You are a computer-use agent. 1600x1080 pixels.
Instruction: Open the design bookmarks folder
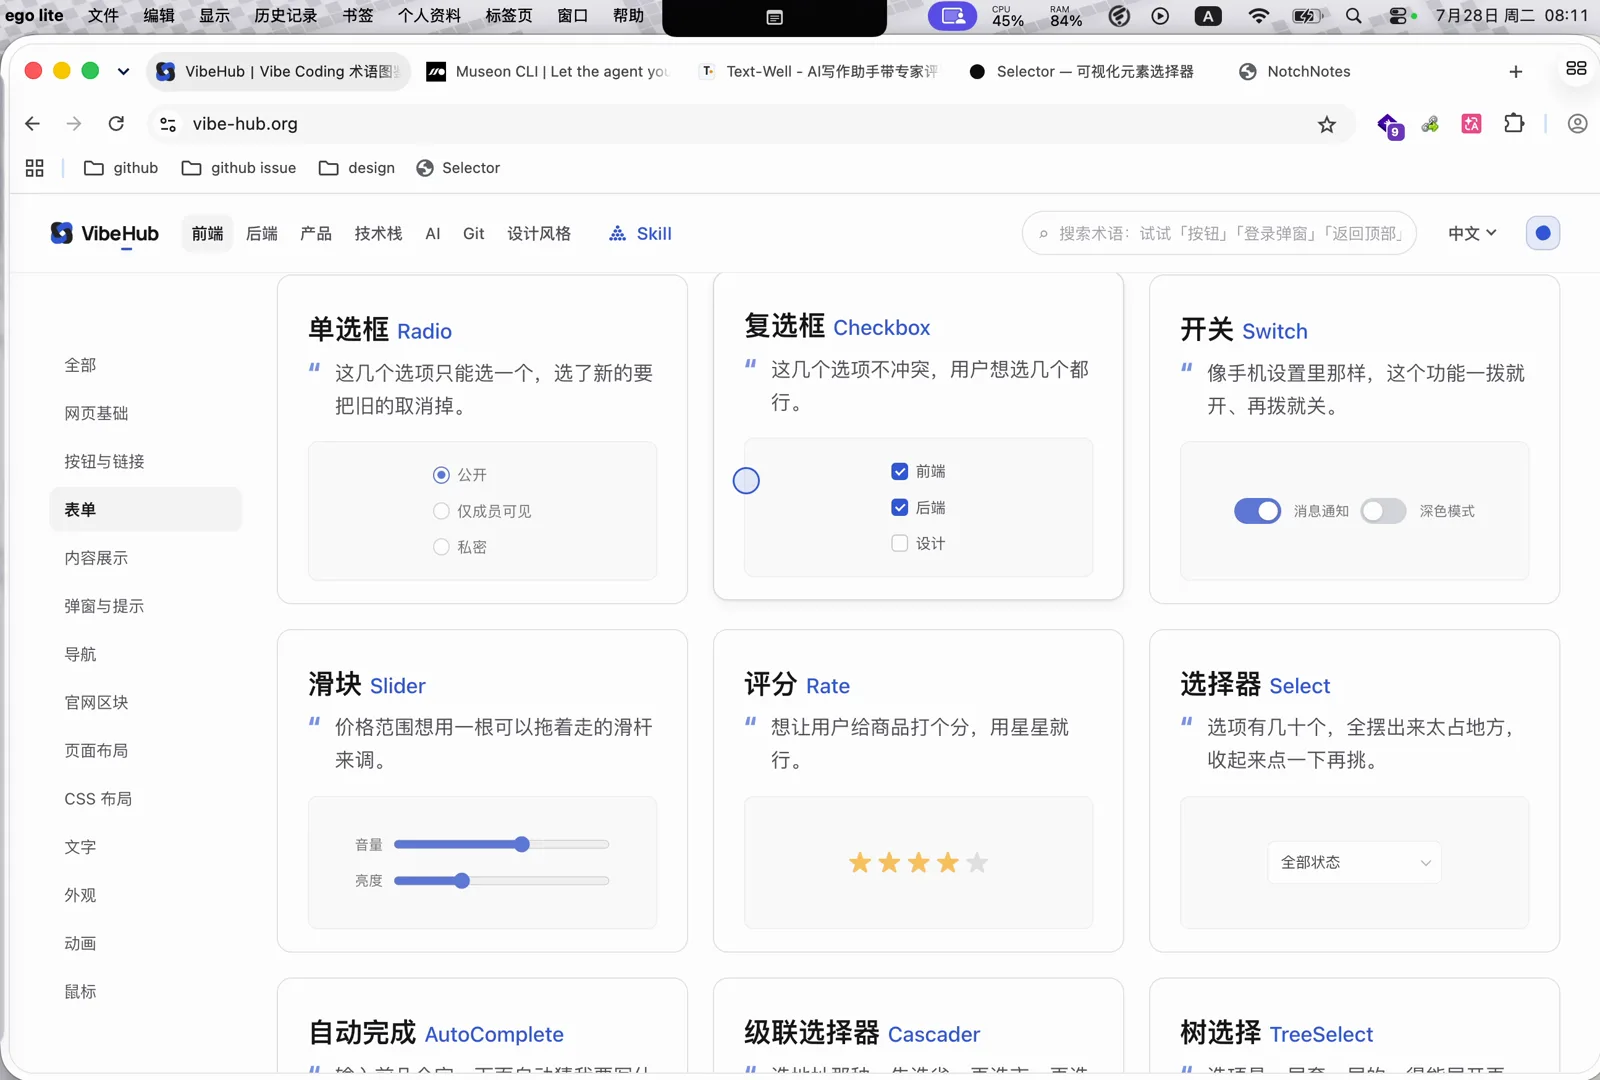(x=357, y=168)
